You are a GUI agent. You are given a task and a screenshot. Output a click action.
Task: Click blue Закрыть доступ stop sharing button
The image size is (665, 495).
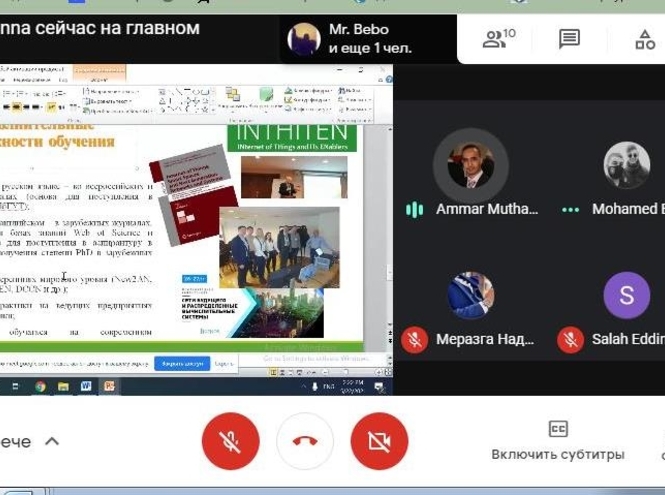pyautogui.click(x=182, y=364)
